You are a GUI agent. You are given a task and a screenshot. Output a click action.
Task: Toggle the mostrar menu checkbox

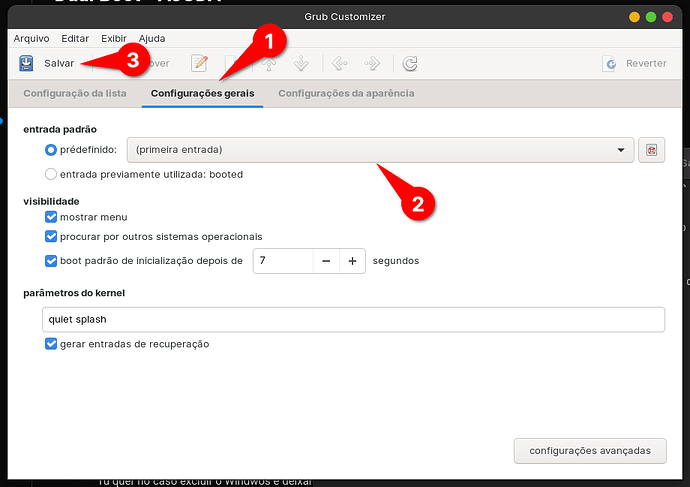click(51, 217)
